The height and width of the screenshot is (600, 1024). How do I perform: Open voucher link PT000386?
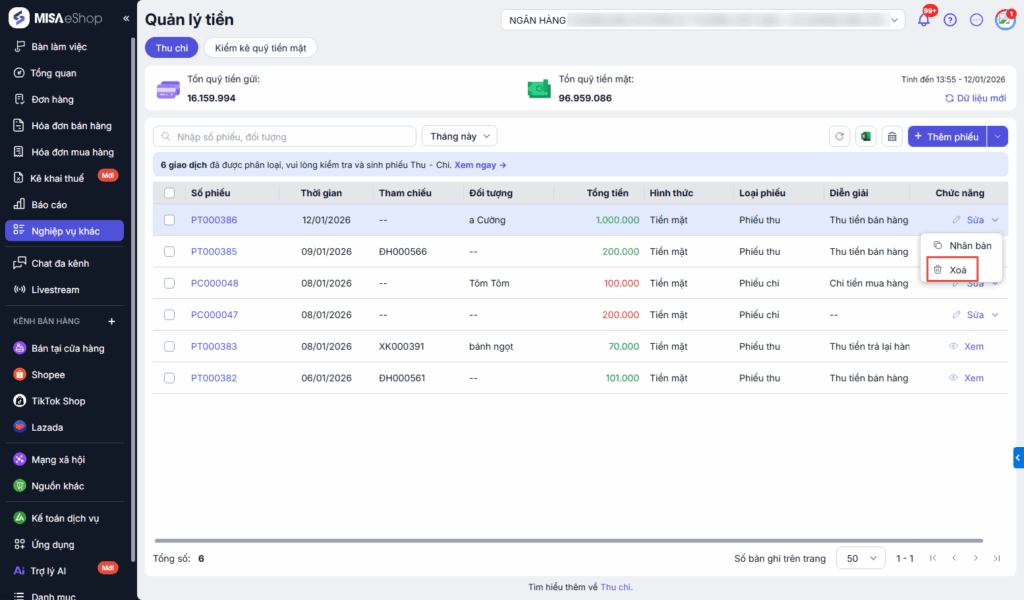click(x=214, y=220)
